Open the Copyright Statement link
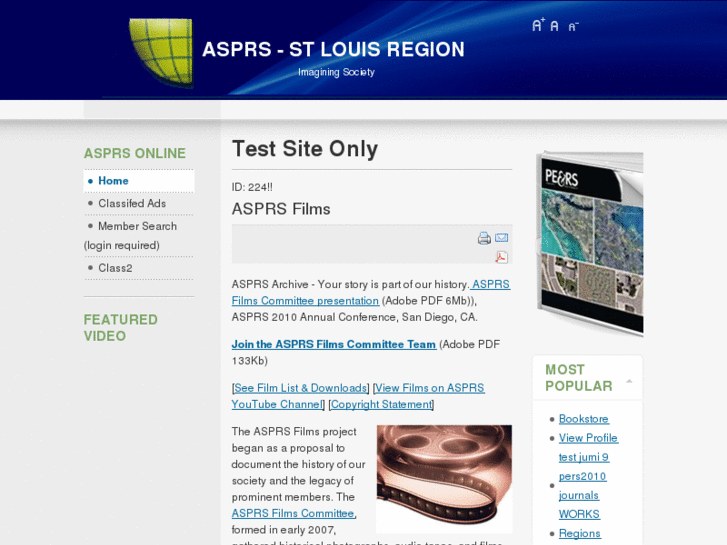 [x=381, y=404]
